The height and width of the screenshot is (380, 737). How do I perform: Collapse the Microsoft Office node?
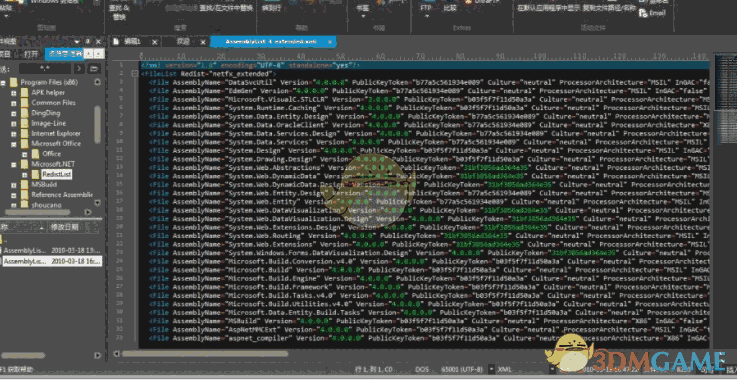pos(14,144)
